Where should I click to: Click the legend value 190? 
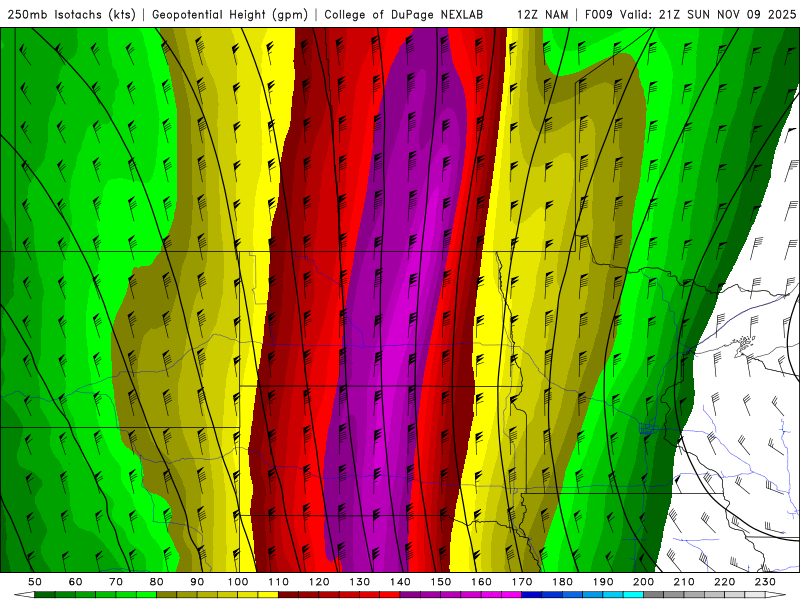click(x=603, y=582)
